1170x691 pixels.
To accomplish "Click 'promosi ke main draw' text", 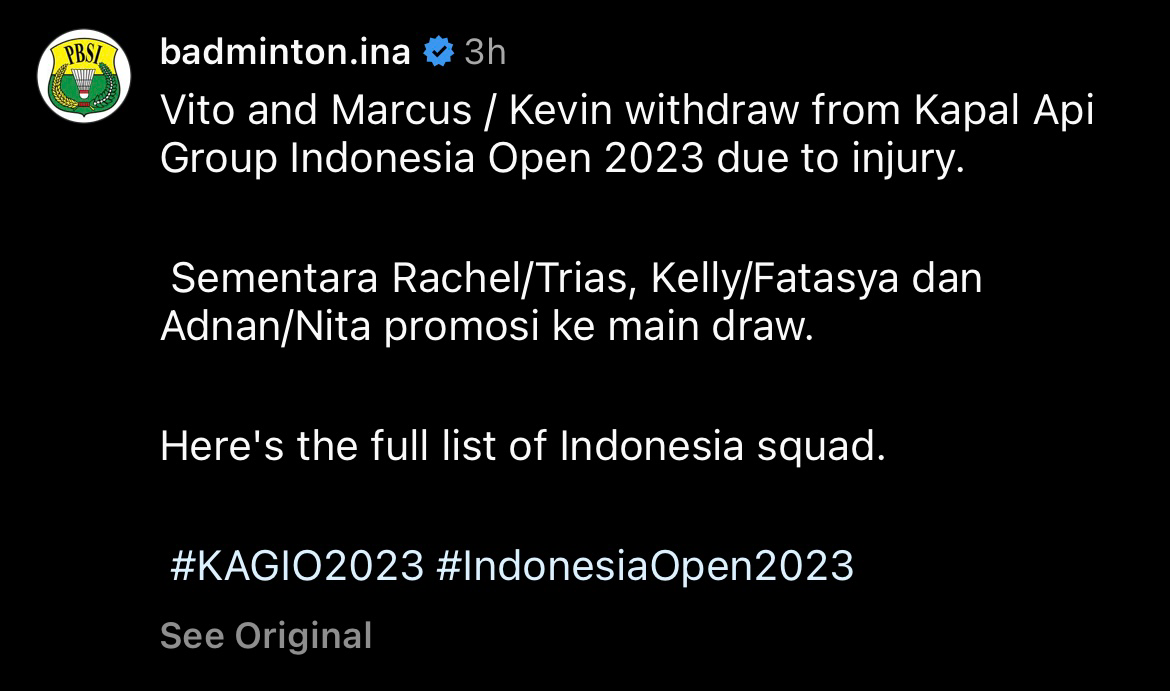I will (x=595, y=328).
